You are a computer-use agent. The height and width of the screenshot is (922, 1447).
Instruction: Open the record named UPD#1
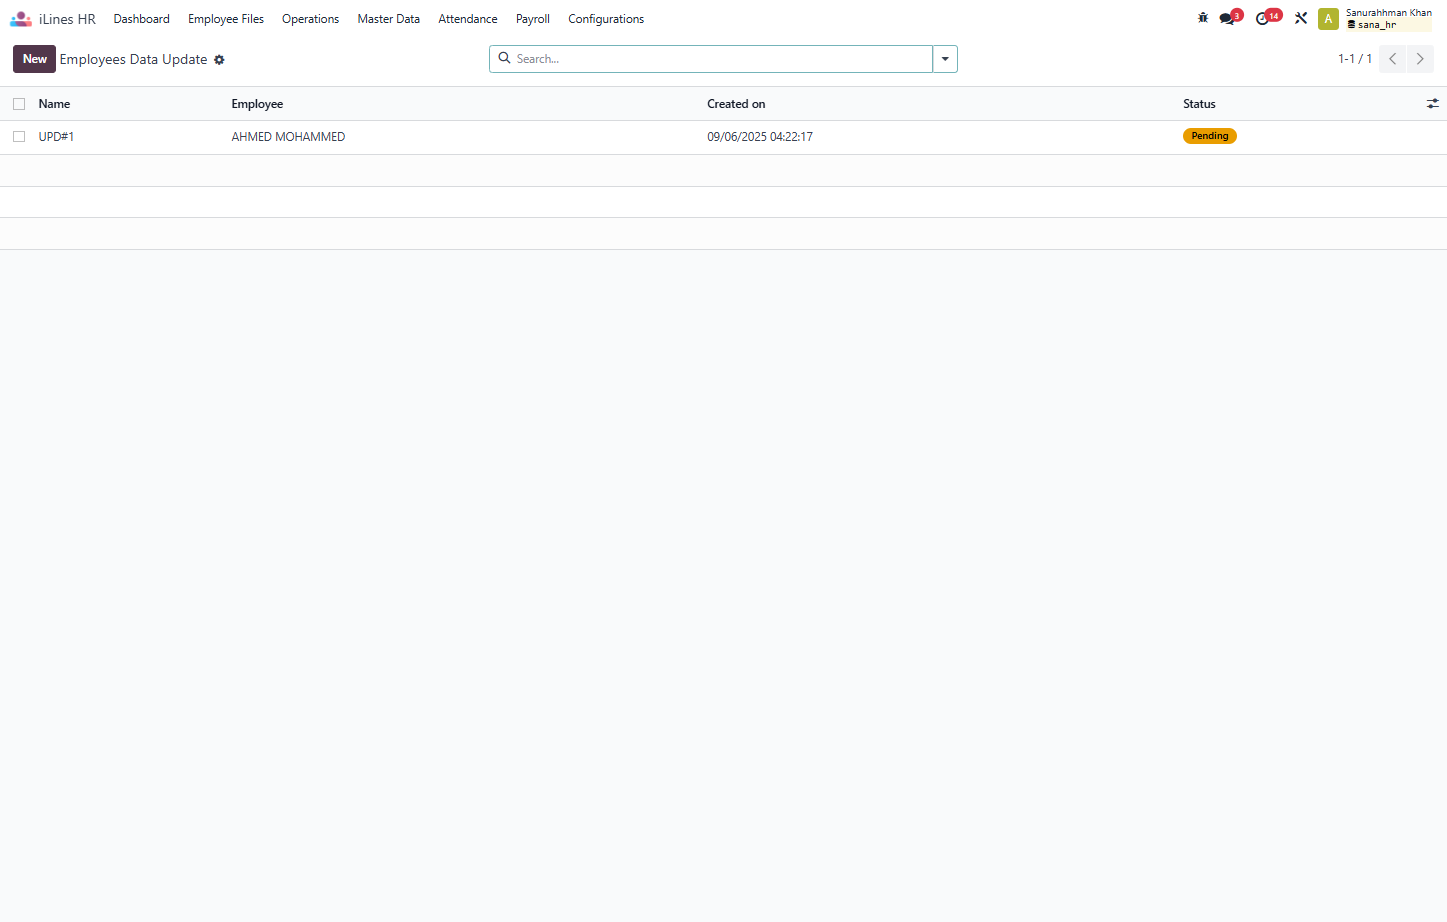[57, 137]
